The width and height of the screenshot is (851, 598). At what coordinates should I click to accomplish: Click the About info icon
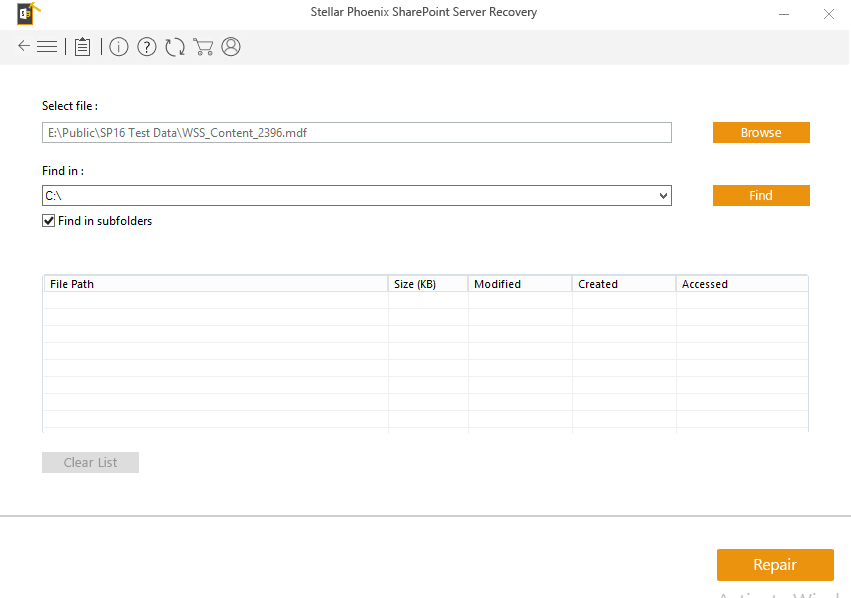point(119,47)
